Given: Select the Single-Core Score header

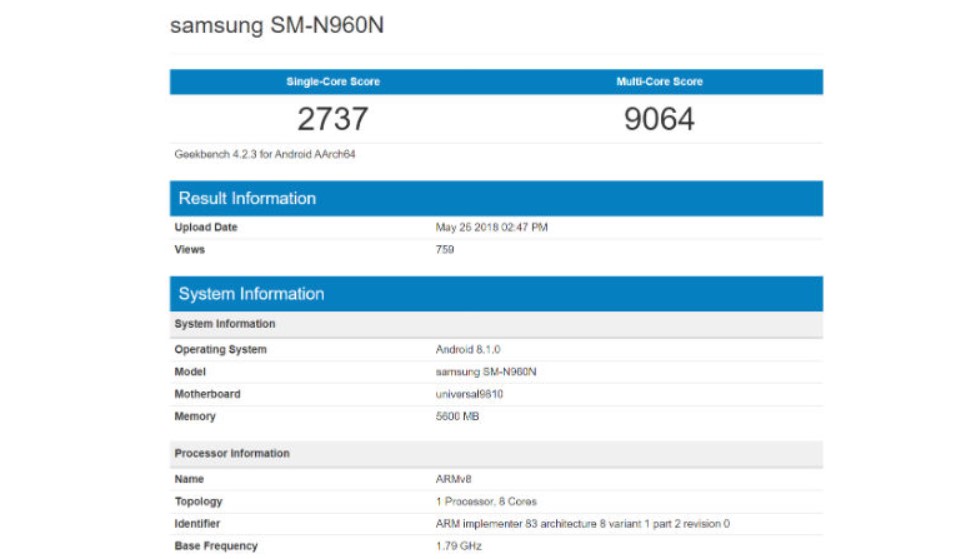Looking at the screenshot, I should (333, 81).
